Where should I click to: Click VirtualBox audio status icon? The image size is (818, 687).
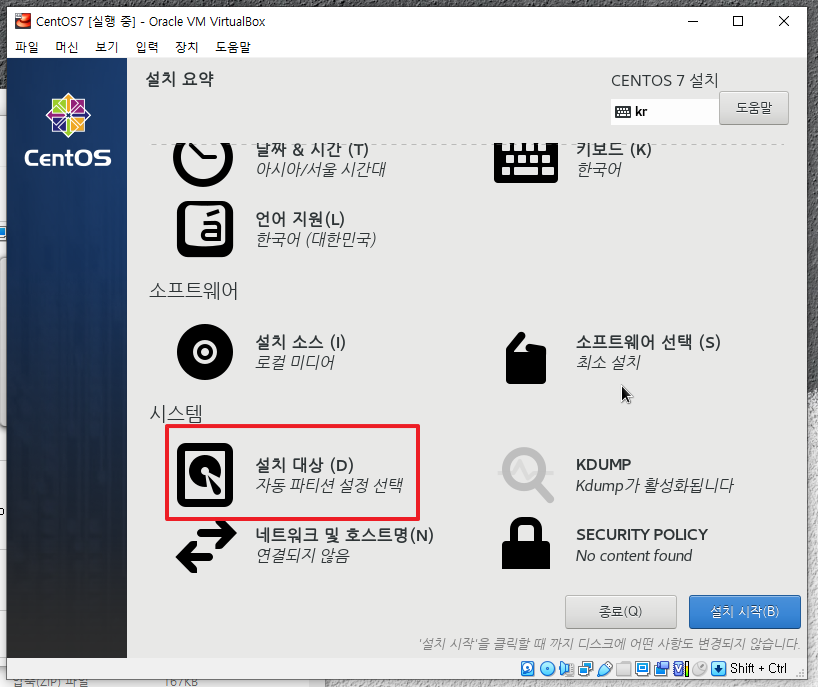(x=567, y=669)
